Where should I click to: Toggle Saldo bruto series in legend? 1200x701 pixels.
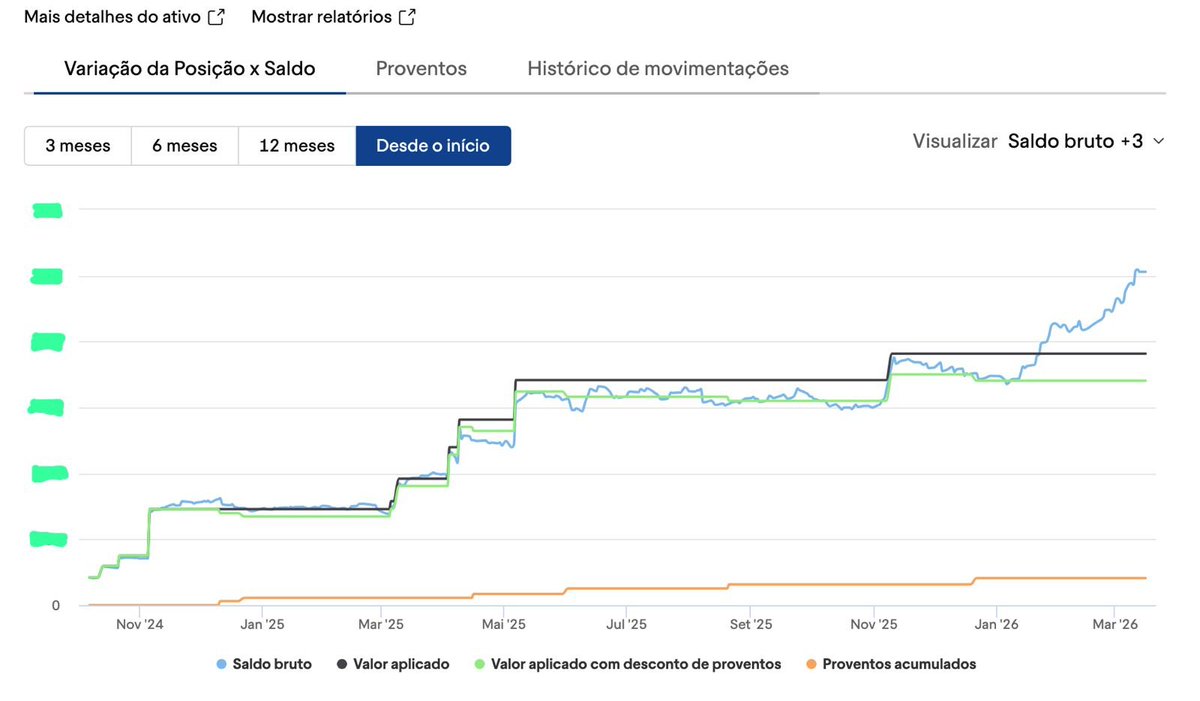[x=264, y=664]
